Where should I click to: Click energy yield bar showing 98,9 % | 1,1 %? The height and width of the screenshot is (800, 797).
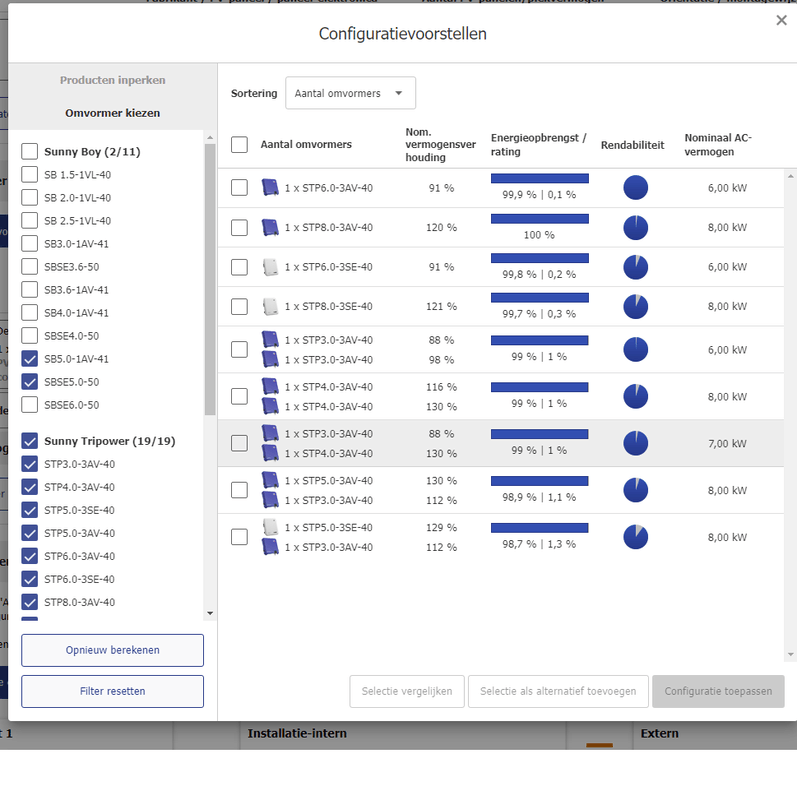point(539,481)
